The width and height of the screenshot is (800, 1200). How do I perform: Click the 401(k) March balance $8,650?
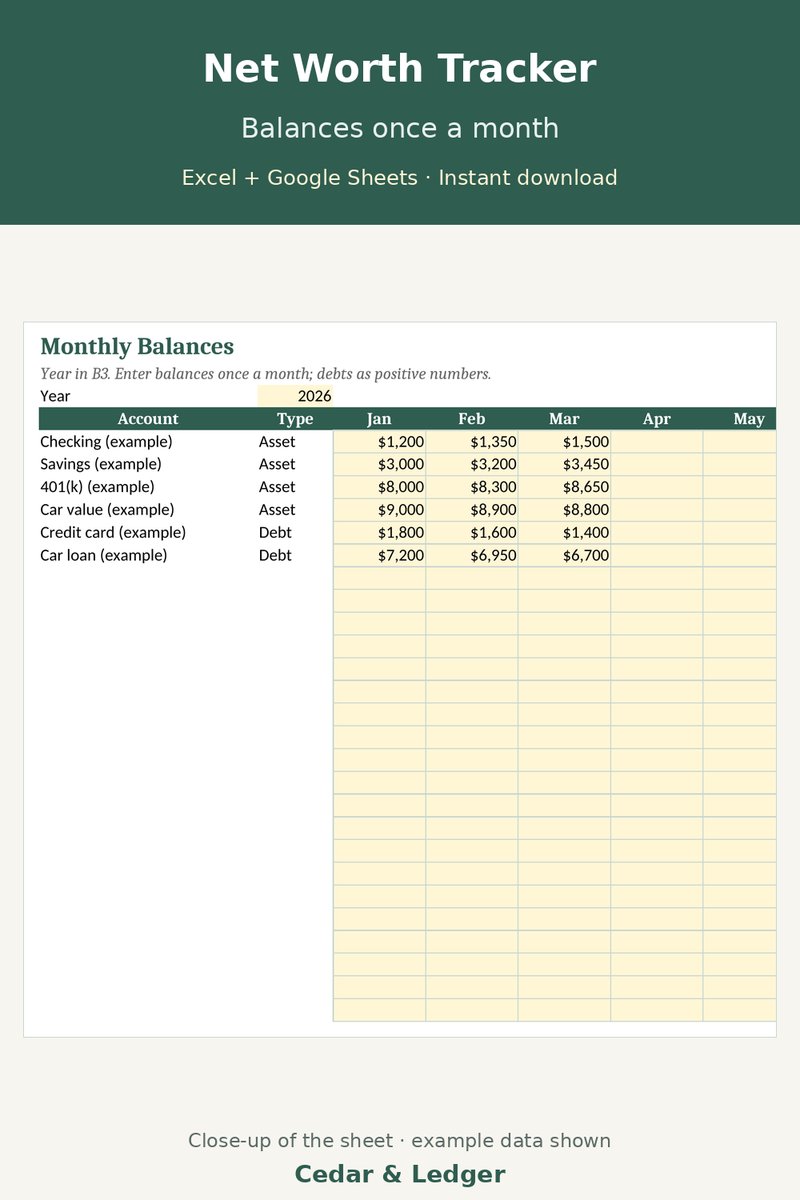click(564, 487)
